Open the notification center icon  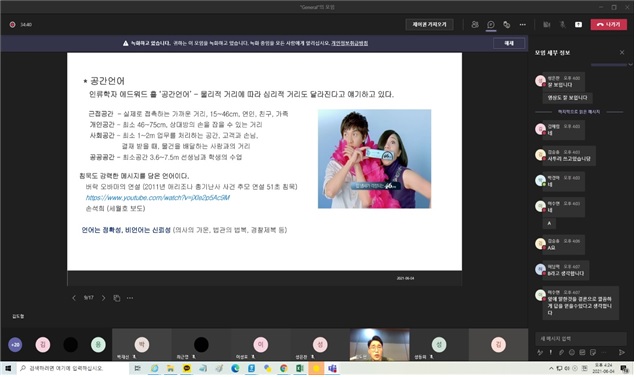[x=624, y=368]
